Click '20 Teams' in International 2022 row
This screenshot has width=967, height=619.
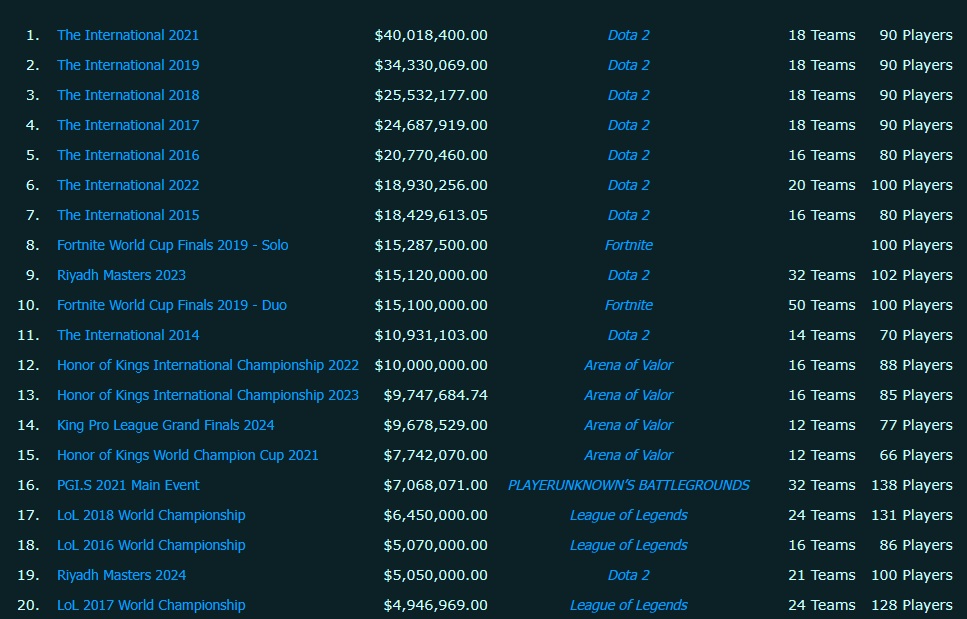[x=821, y=185]
